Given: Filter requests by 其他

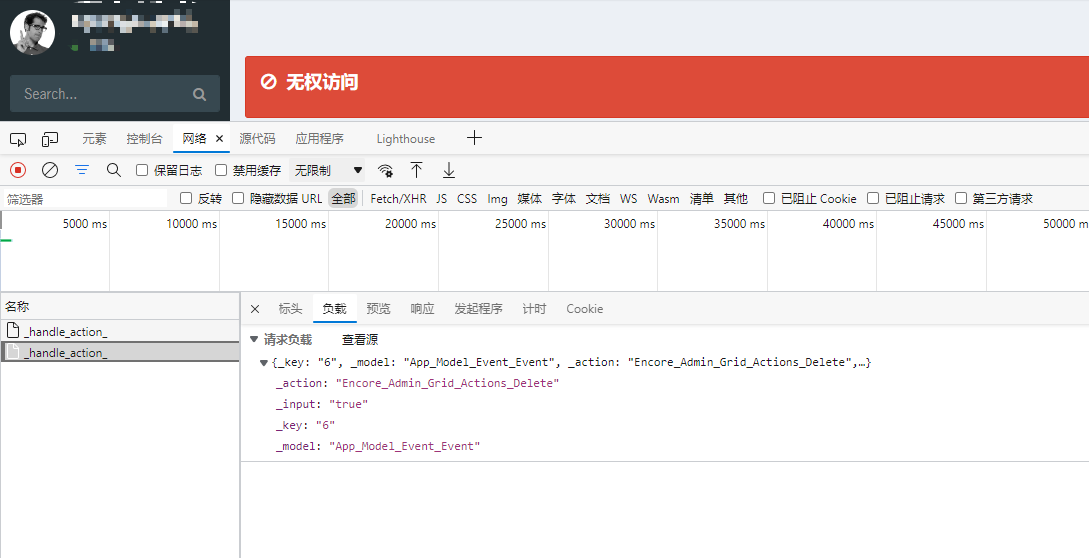Looking at the screenshot, I should tap(735, 199).
